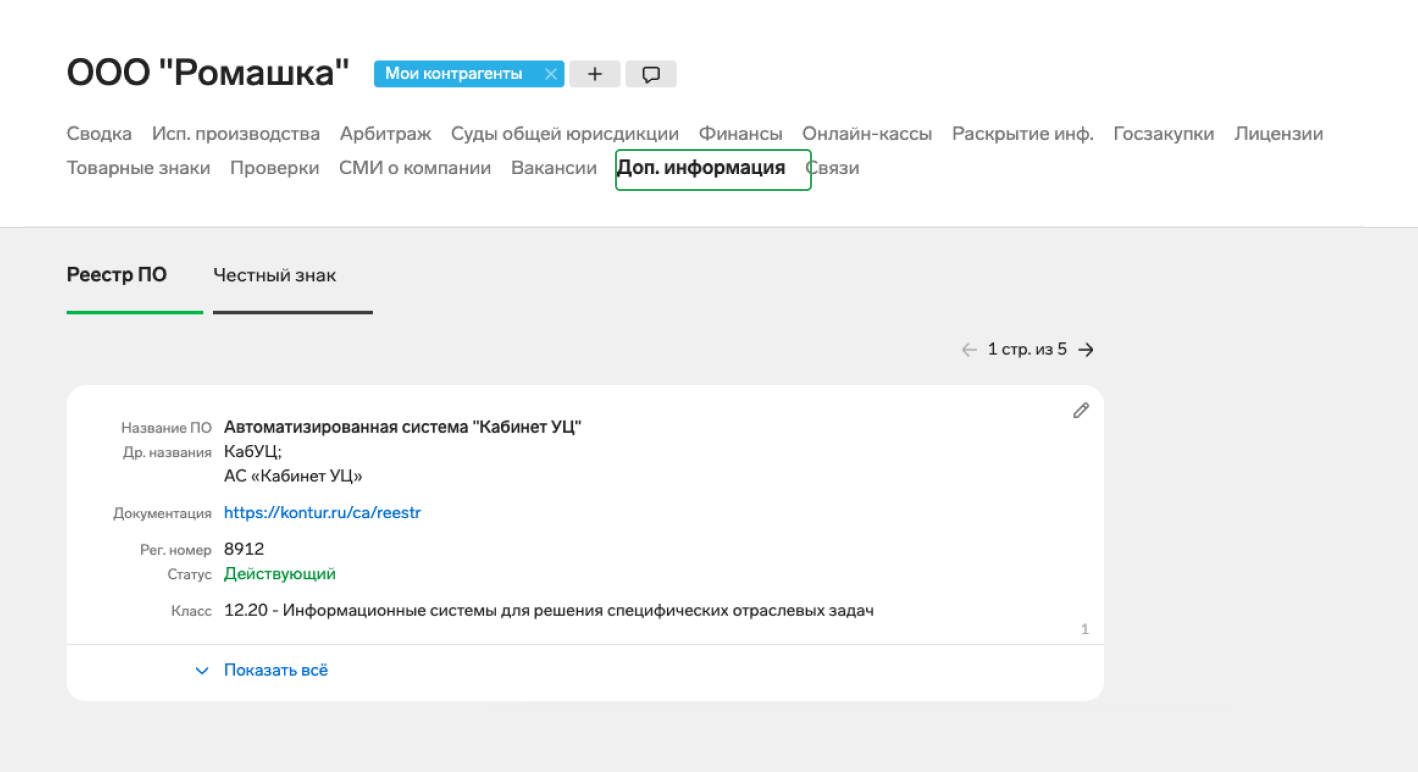Open the comment bubble icon
The image size is (1418, 772).
click(651, 73)
